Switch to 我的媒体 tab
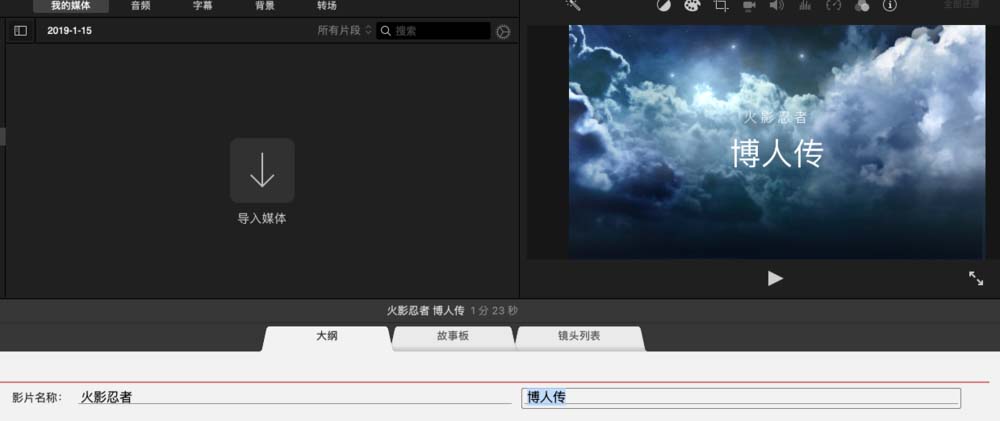The width and height of the screenshot is (1000, 421). coord(71,6)
